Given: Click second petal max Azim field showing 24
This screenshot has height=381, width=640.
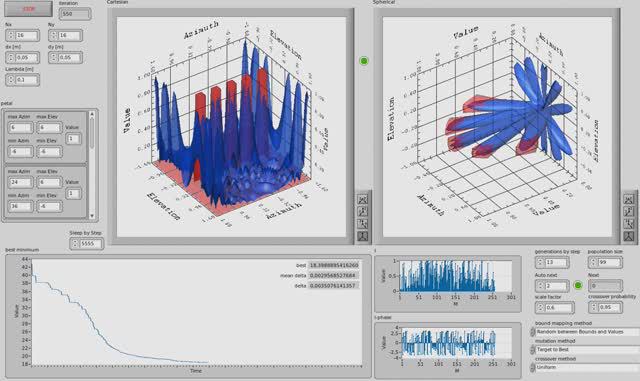Looking at the screenshot, I should (x=20, y=182).
